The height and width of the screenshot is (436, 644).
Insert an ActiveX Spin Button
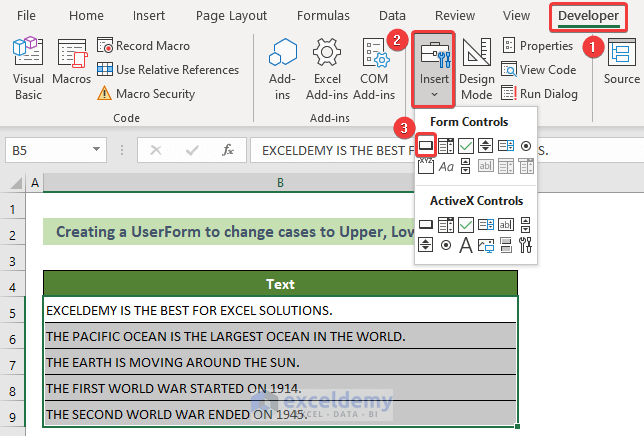pyautogui.click(x=426, y=245)
